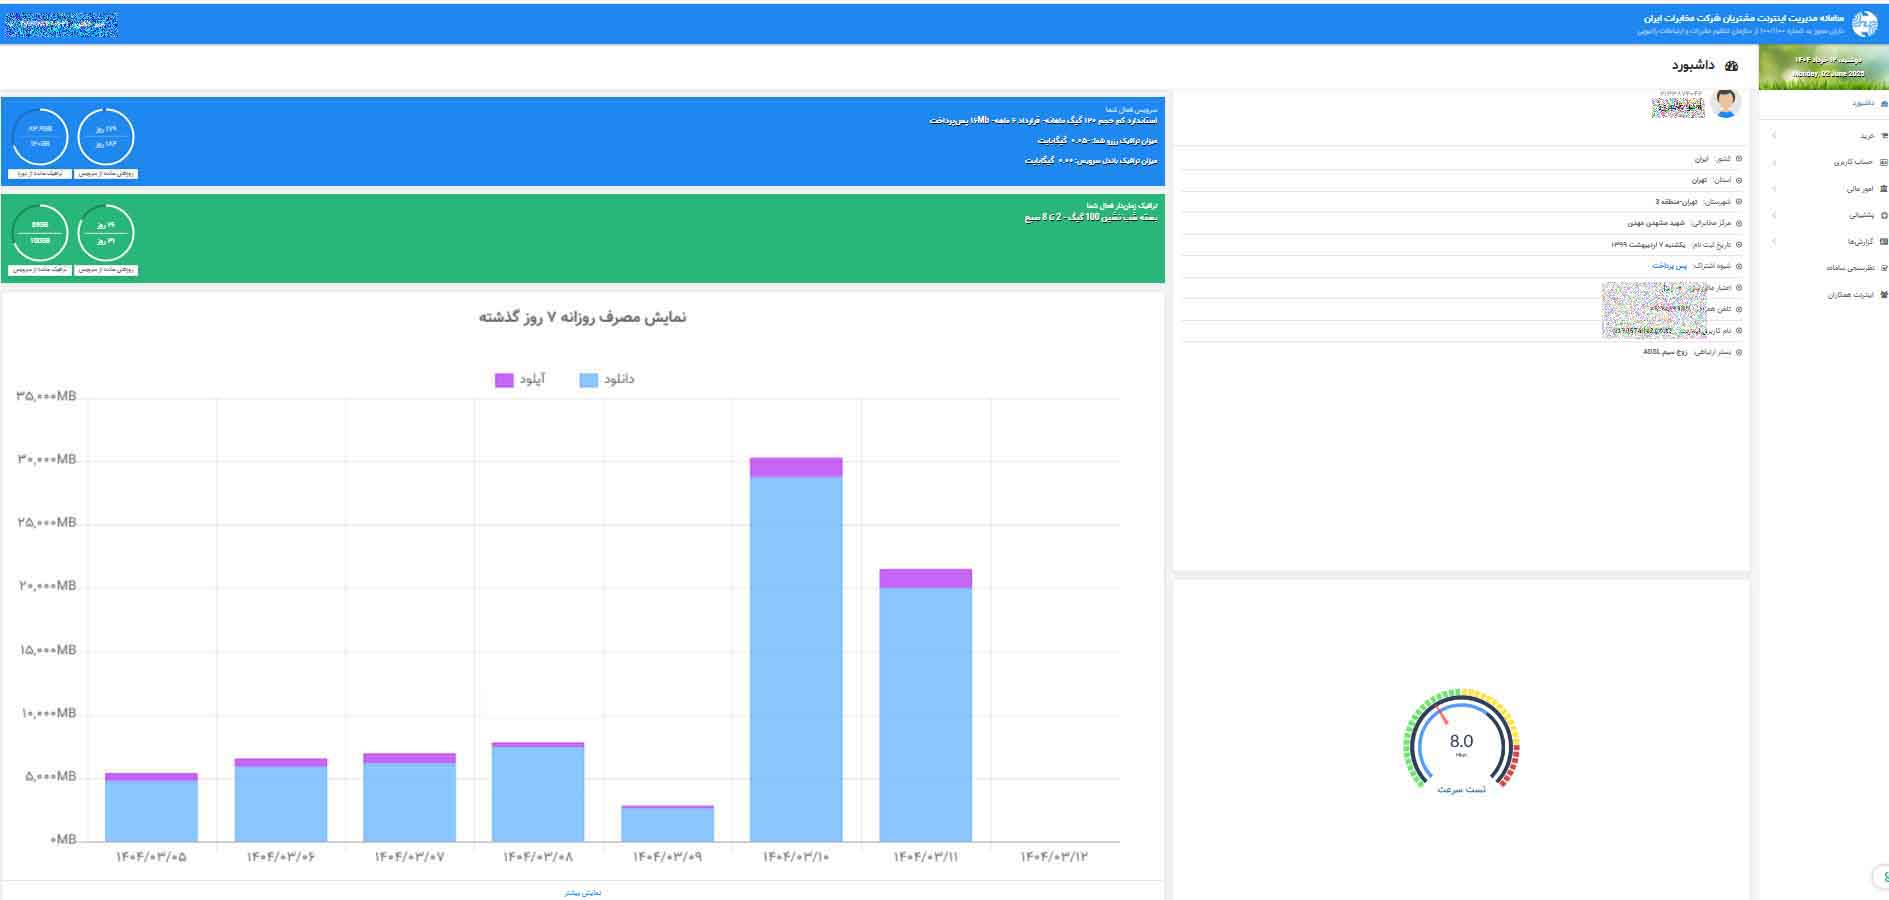Expand the گزارش‌ها submenu arrow

[1774, 242]
